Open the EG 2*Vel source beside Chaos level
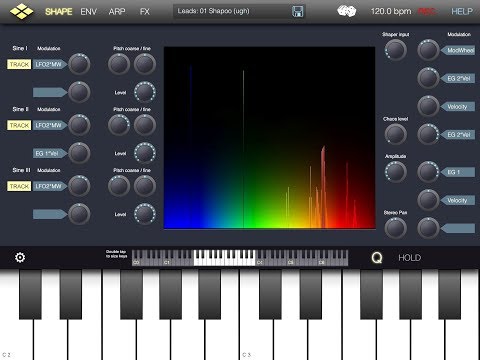The image size is (480, 360). (458, 135)
